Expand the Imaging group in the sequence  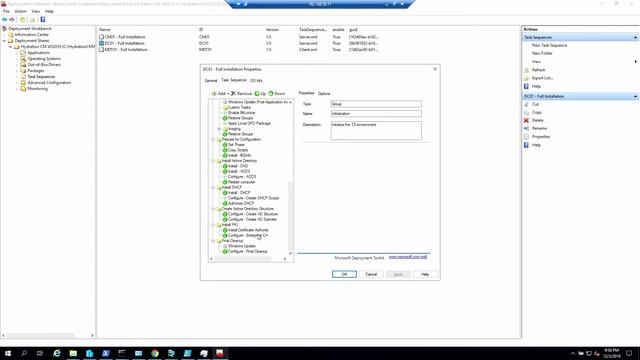click(x=220, y=129)
